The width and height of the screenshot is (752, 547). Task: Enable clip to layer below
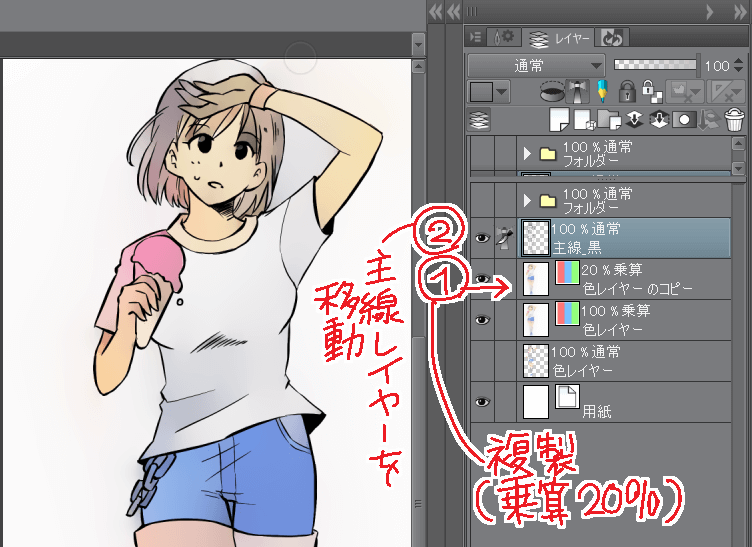pyautogui.click(x=552, y=91)
